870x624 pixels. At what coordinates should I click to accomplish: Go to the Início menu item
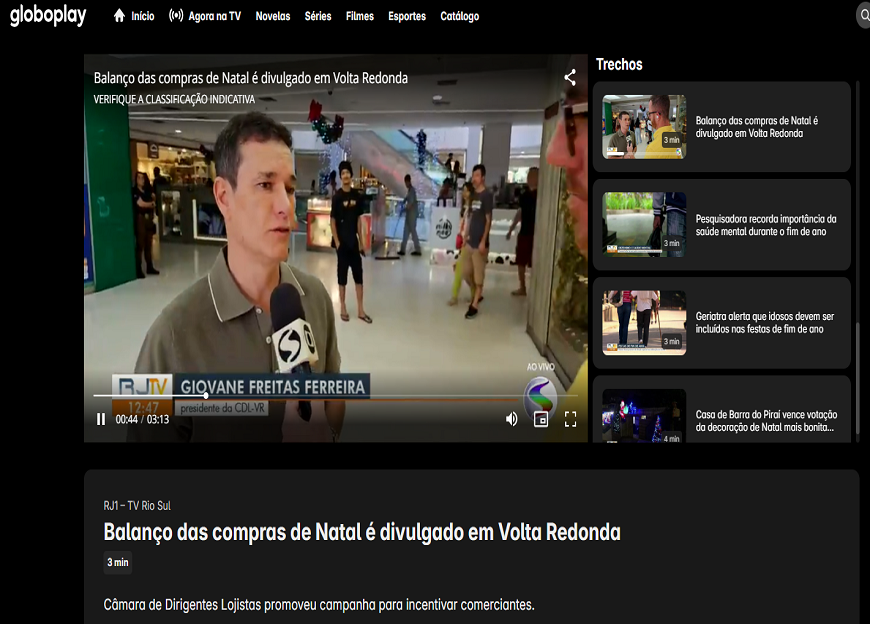(143, 16)
